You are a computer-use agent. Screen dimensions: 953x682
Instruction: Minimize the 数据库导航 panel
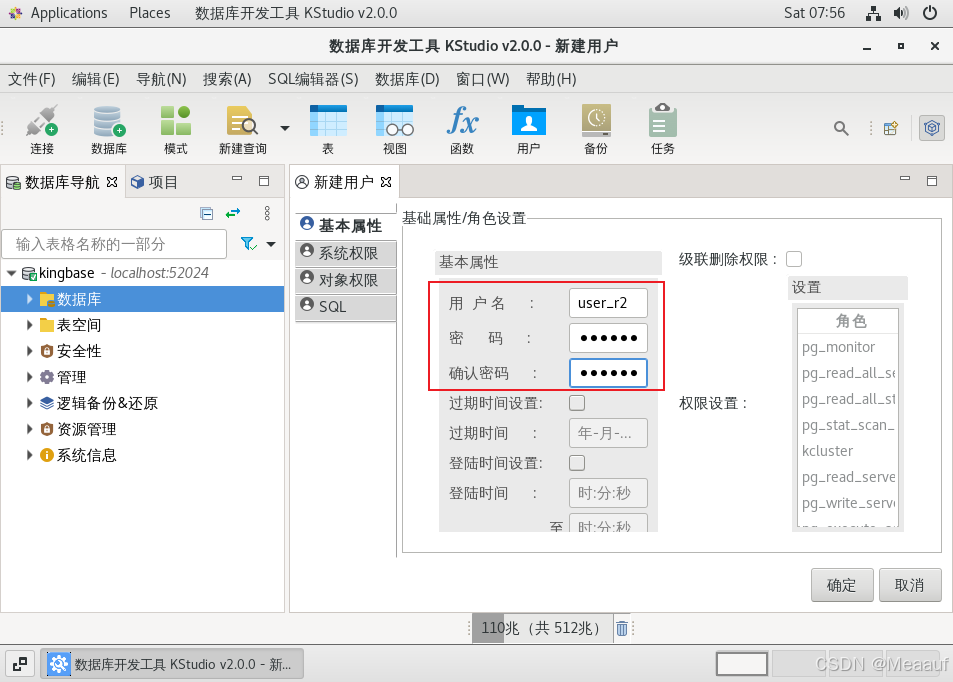(237, 179)
